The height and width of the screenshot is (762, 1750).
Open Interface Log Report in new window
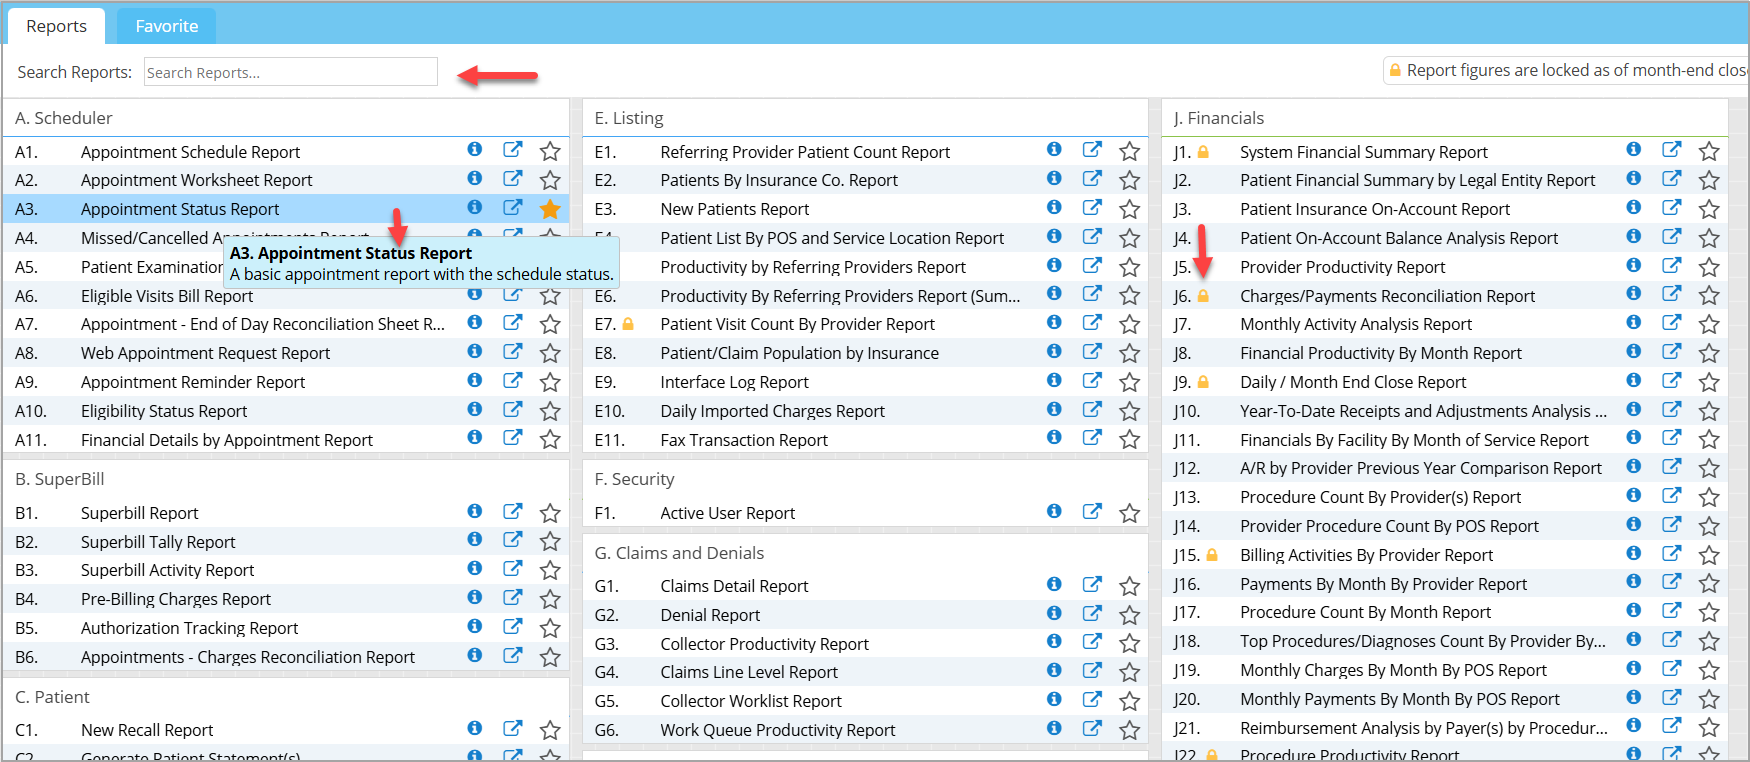pos(1092,380)
